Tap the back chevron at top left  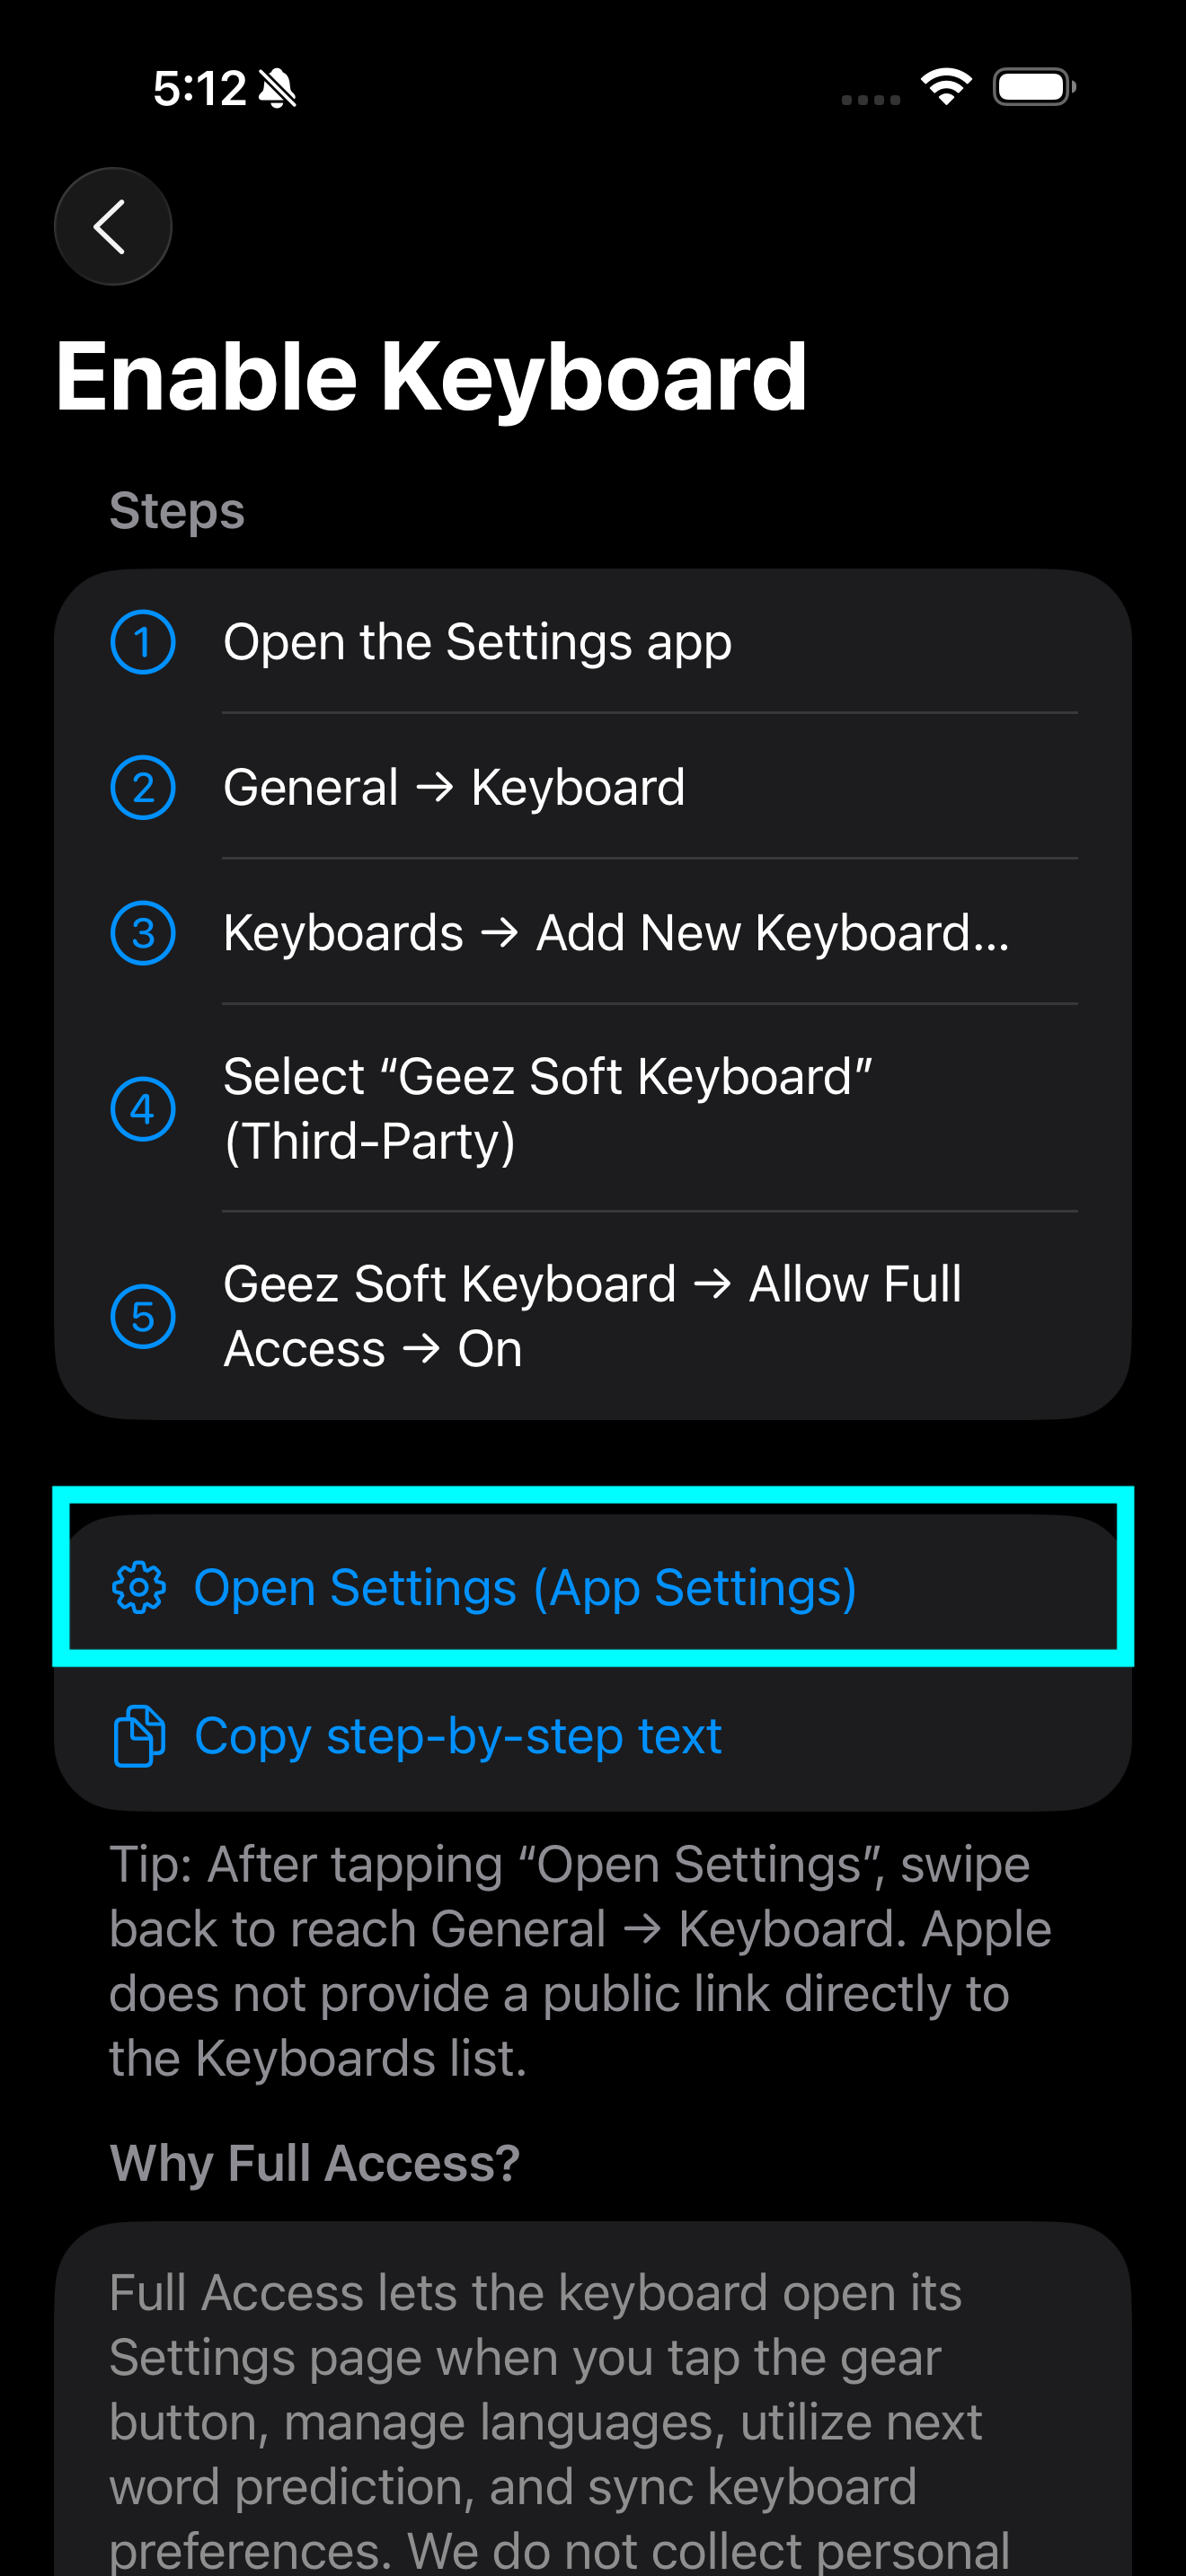pos(112,225)
